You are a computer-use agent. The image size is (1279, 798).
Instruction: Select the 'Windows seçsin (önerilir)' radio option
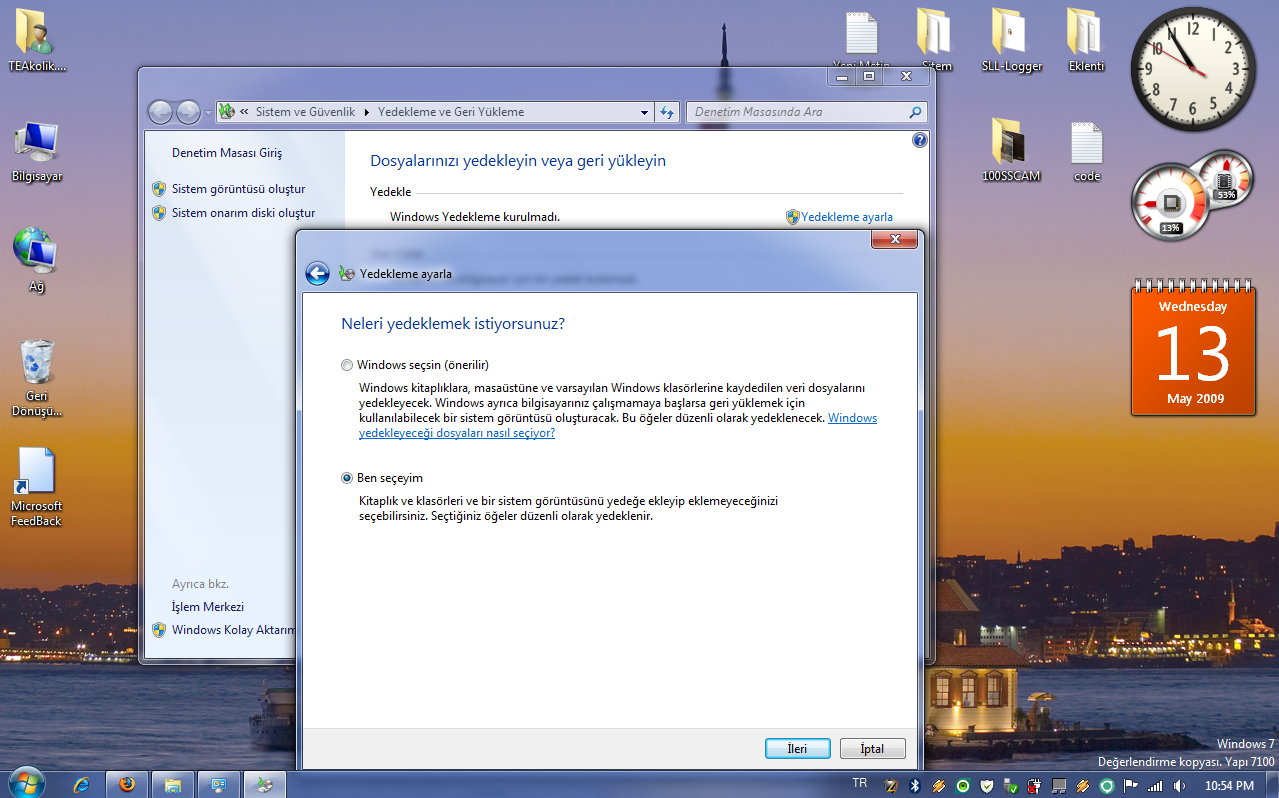tap(347, 365)
